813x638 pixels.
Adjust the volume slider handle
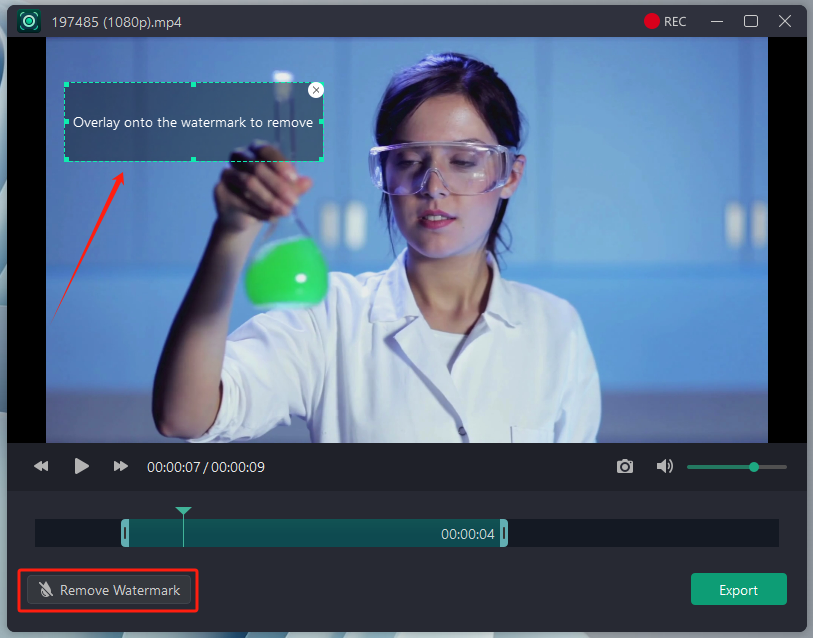click(x=754, y=467)
